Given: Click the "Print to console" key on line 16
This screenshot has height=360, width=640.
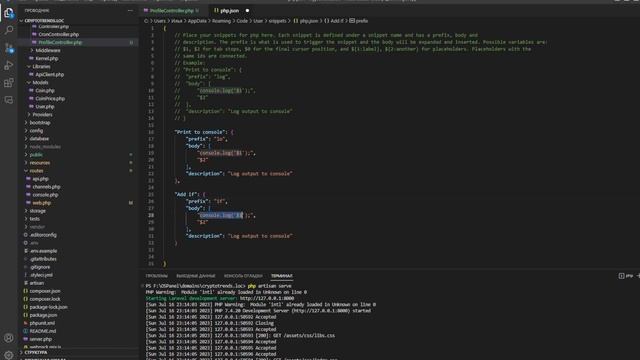Looking at the screenshot, I should click(x=201, y=132).
